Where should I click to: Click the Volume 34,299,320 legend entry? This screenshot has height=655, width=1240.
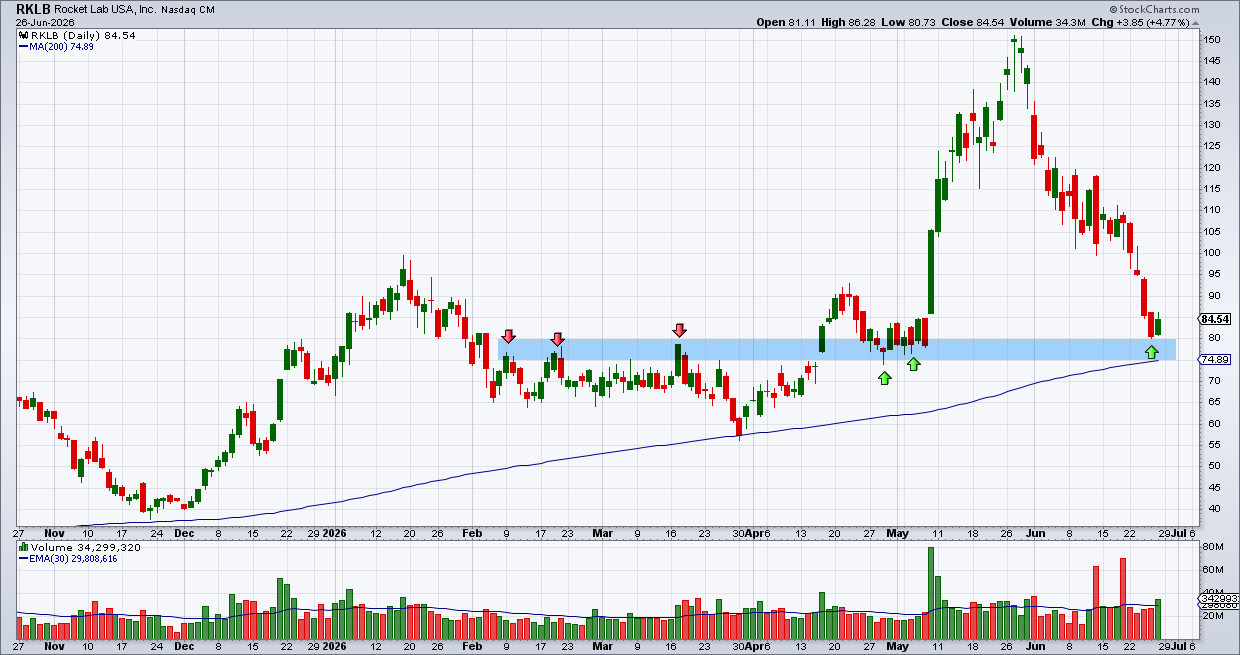click(81, 548)
